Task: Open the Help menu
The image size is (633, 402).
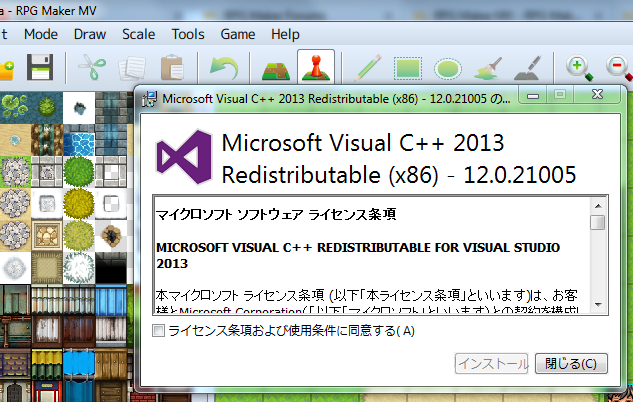Action: tap(285, 34)
